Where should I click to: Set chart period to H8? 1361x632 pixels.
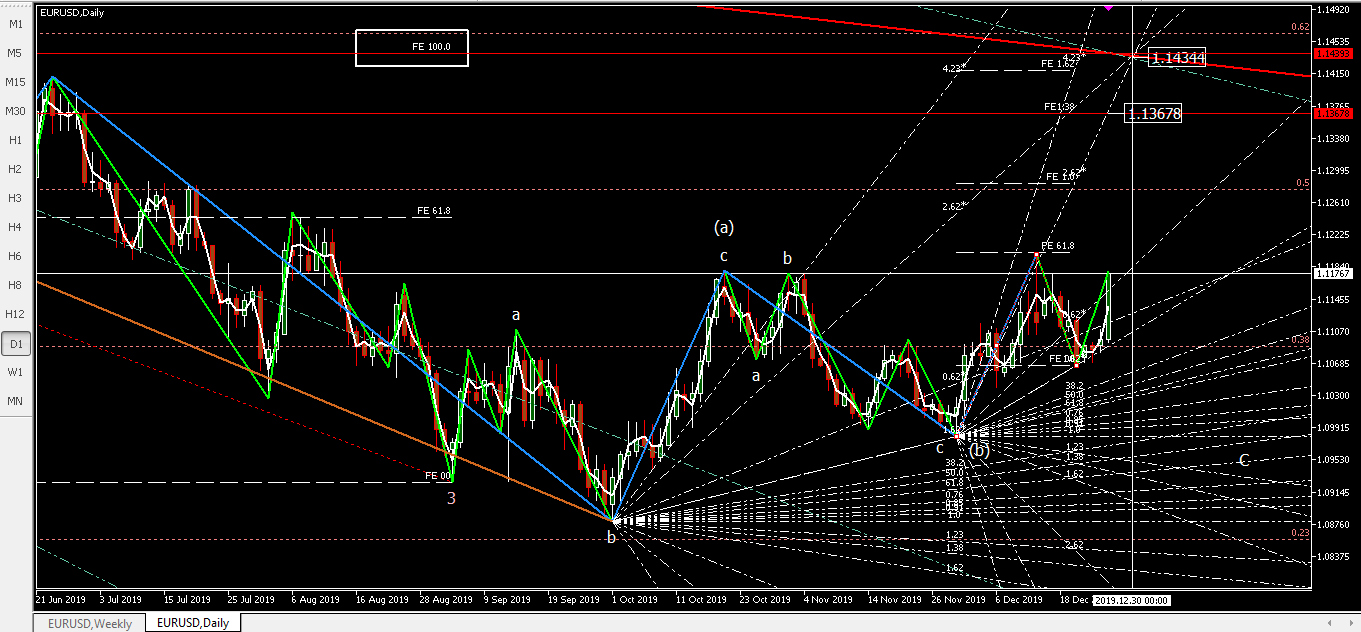(15, 285)
